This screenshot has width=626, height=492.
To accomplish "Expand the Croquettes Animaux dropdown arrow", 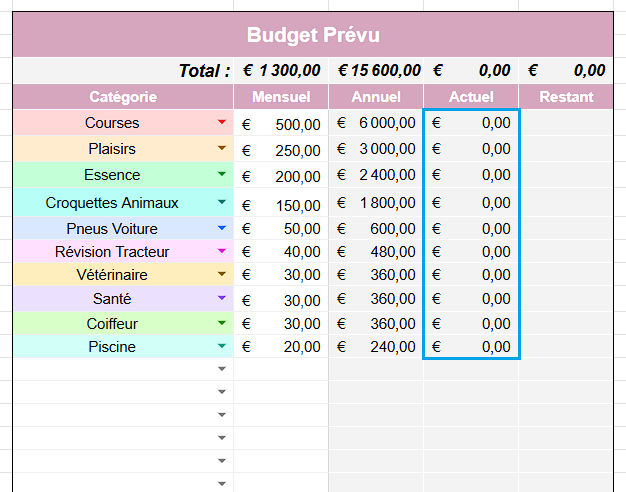I will [222, 203].
